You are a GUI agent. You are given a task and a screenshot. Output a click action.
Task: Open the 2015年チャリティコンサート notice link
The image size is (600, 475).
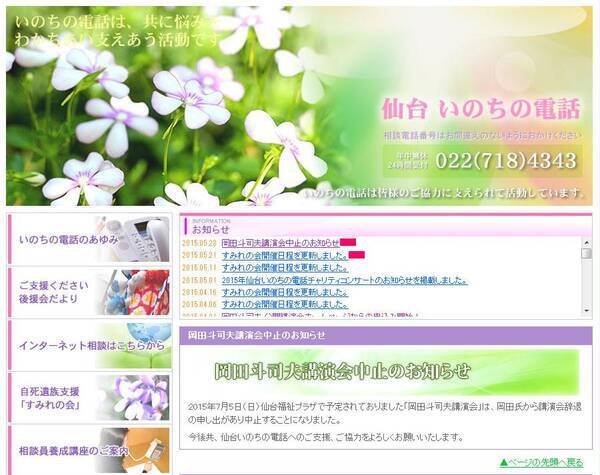point(344,280)
